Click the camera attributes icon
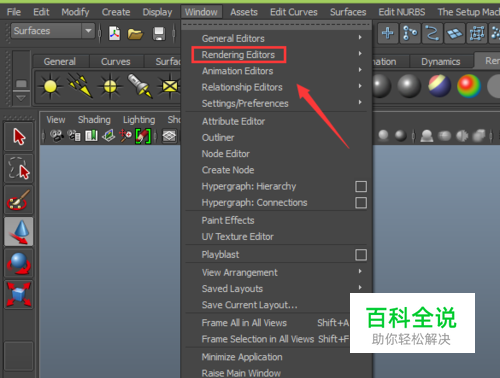Image resolution: width=500 pixels, height=378 pixels. pos(74,136)
